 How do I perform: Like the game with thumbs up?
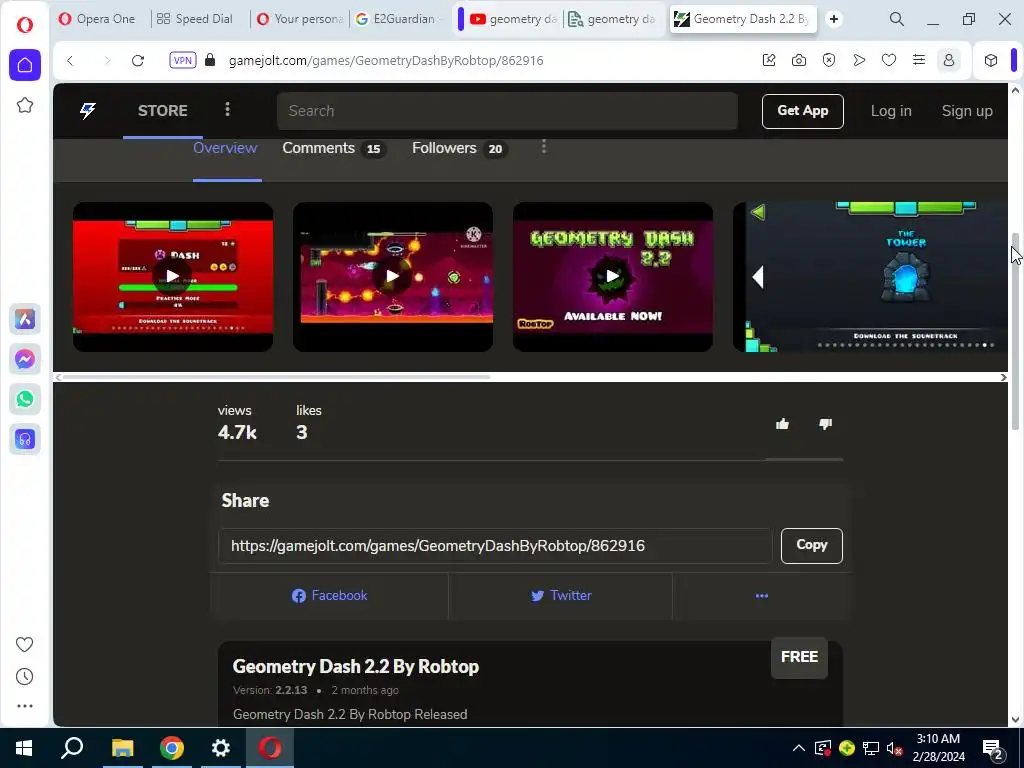coord(782,424)
